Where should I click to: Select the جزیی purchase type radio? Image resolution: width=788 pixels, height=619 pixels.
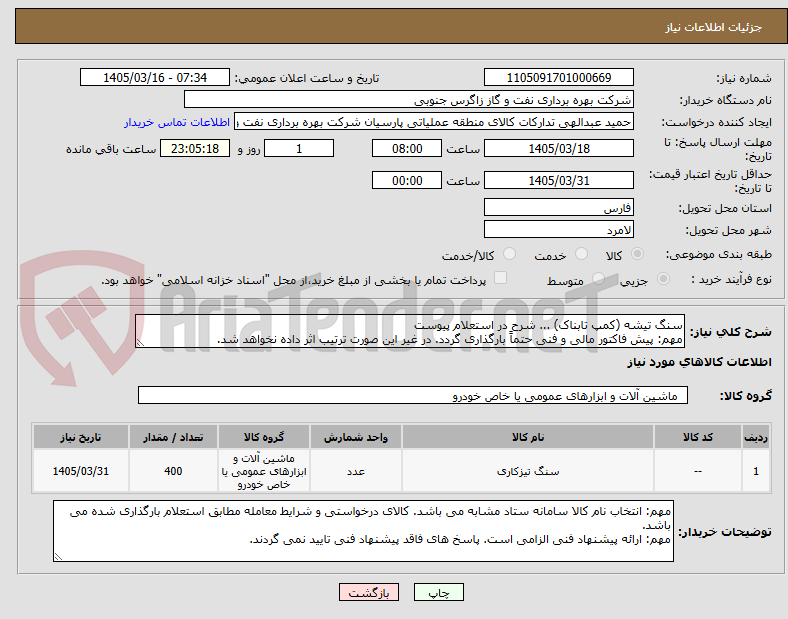pyautogui.click(x=663, y=278)
